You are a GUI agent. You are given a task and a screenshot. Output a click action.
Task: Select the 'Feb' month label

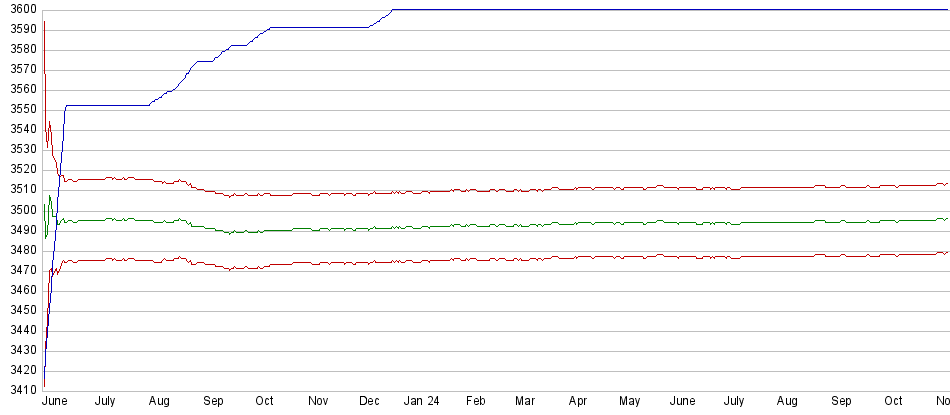[476, 400]
